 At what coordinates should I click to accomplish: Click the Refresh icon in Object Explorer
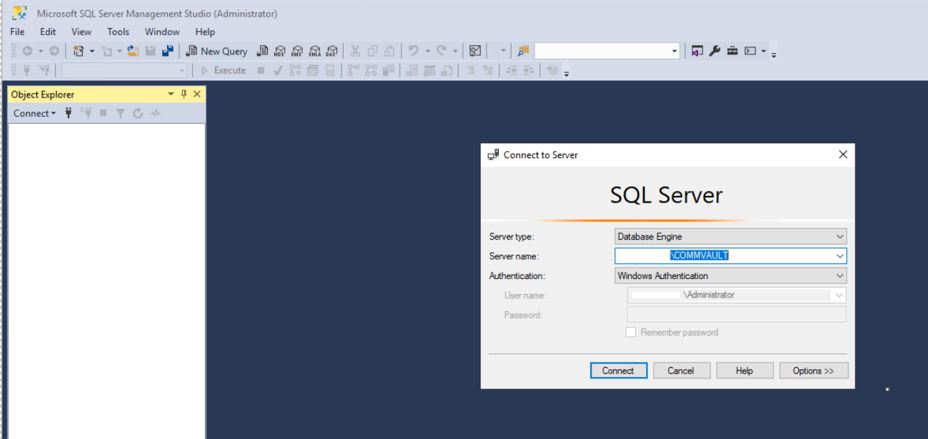tap(138, 113)
